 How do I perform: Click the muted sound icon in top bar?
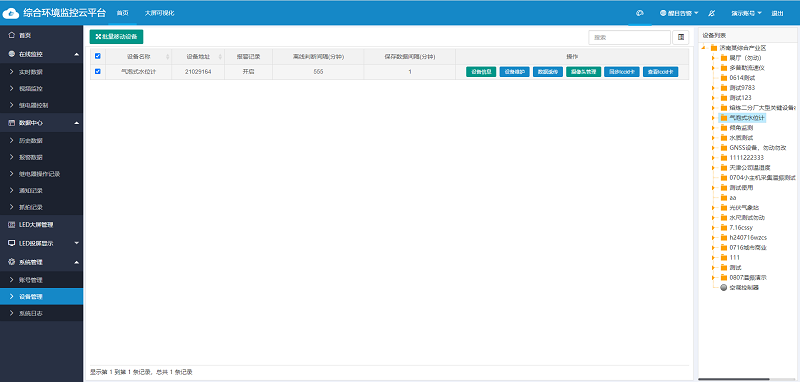point(712,13)
